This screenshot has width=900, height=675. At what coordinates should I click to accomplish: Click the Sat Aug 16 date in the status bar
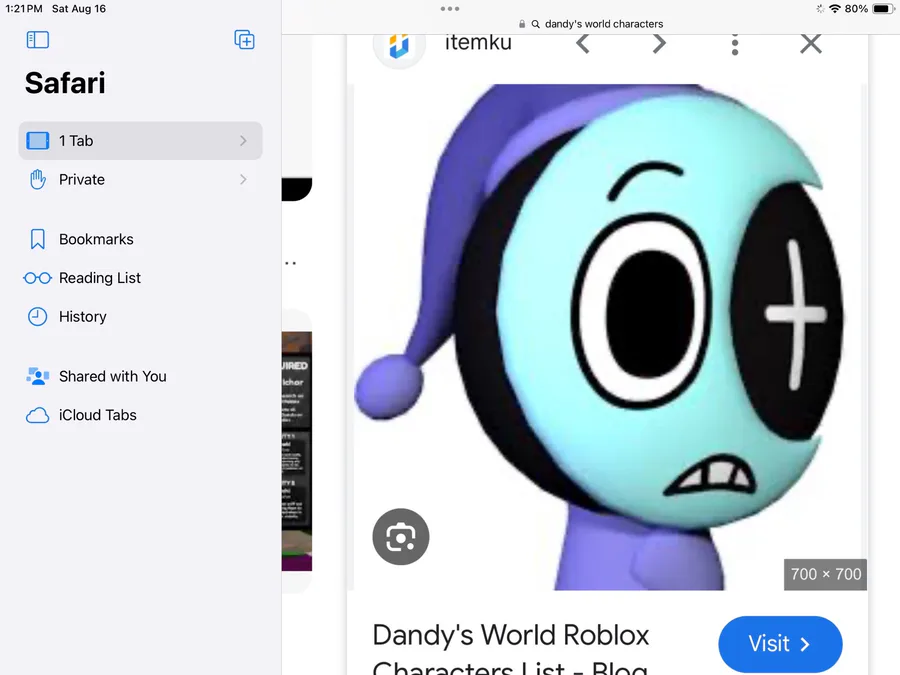coord(79,9)
